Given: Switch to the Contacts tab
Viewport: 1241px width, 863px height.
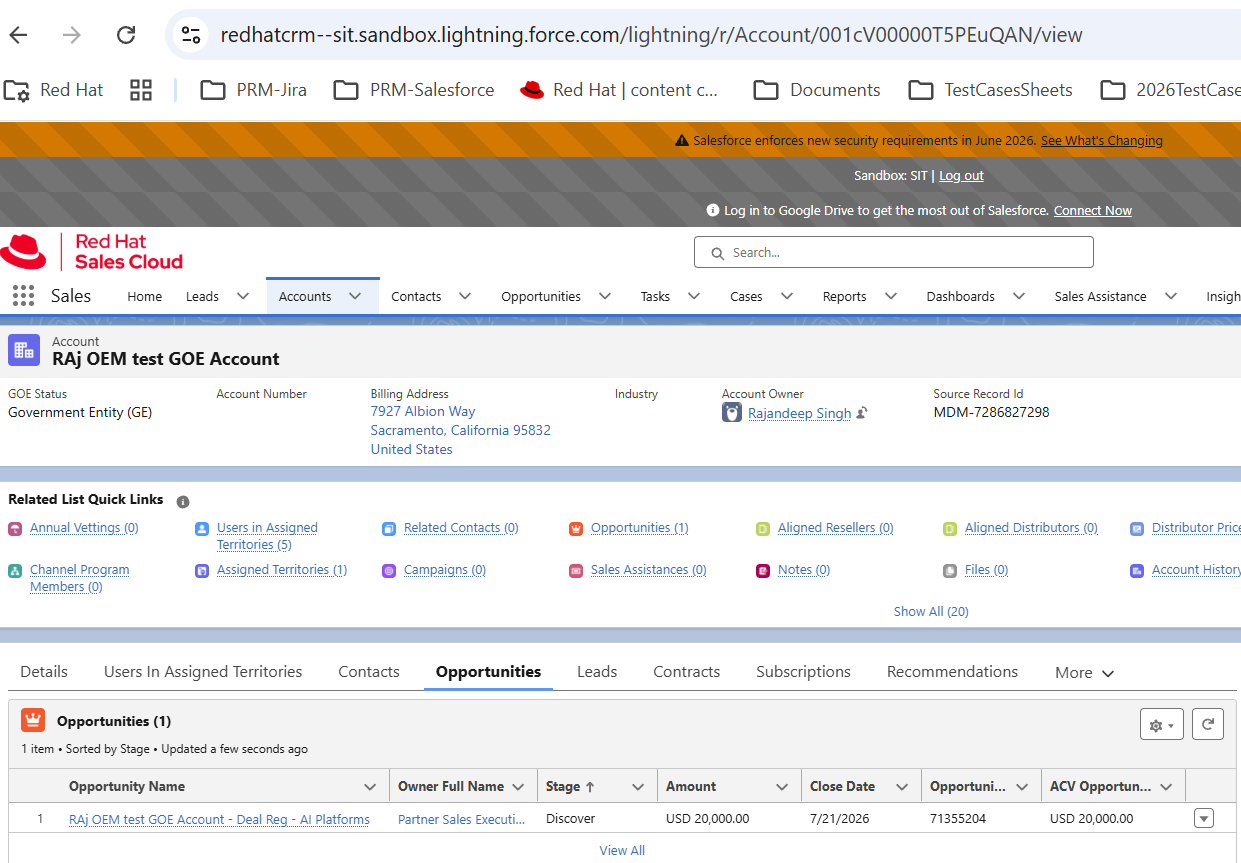Looking at the screenshot, I should click(369, 672).
